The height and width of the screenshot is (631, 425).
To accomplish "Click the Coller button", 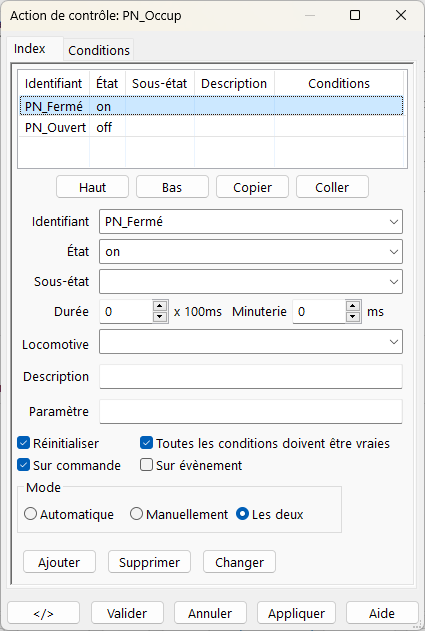I will 332,187.
